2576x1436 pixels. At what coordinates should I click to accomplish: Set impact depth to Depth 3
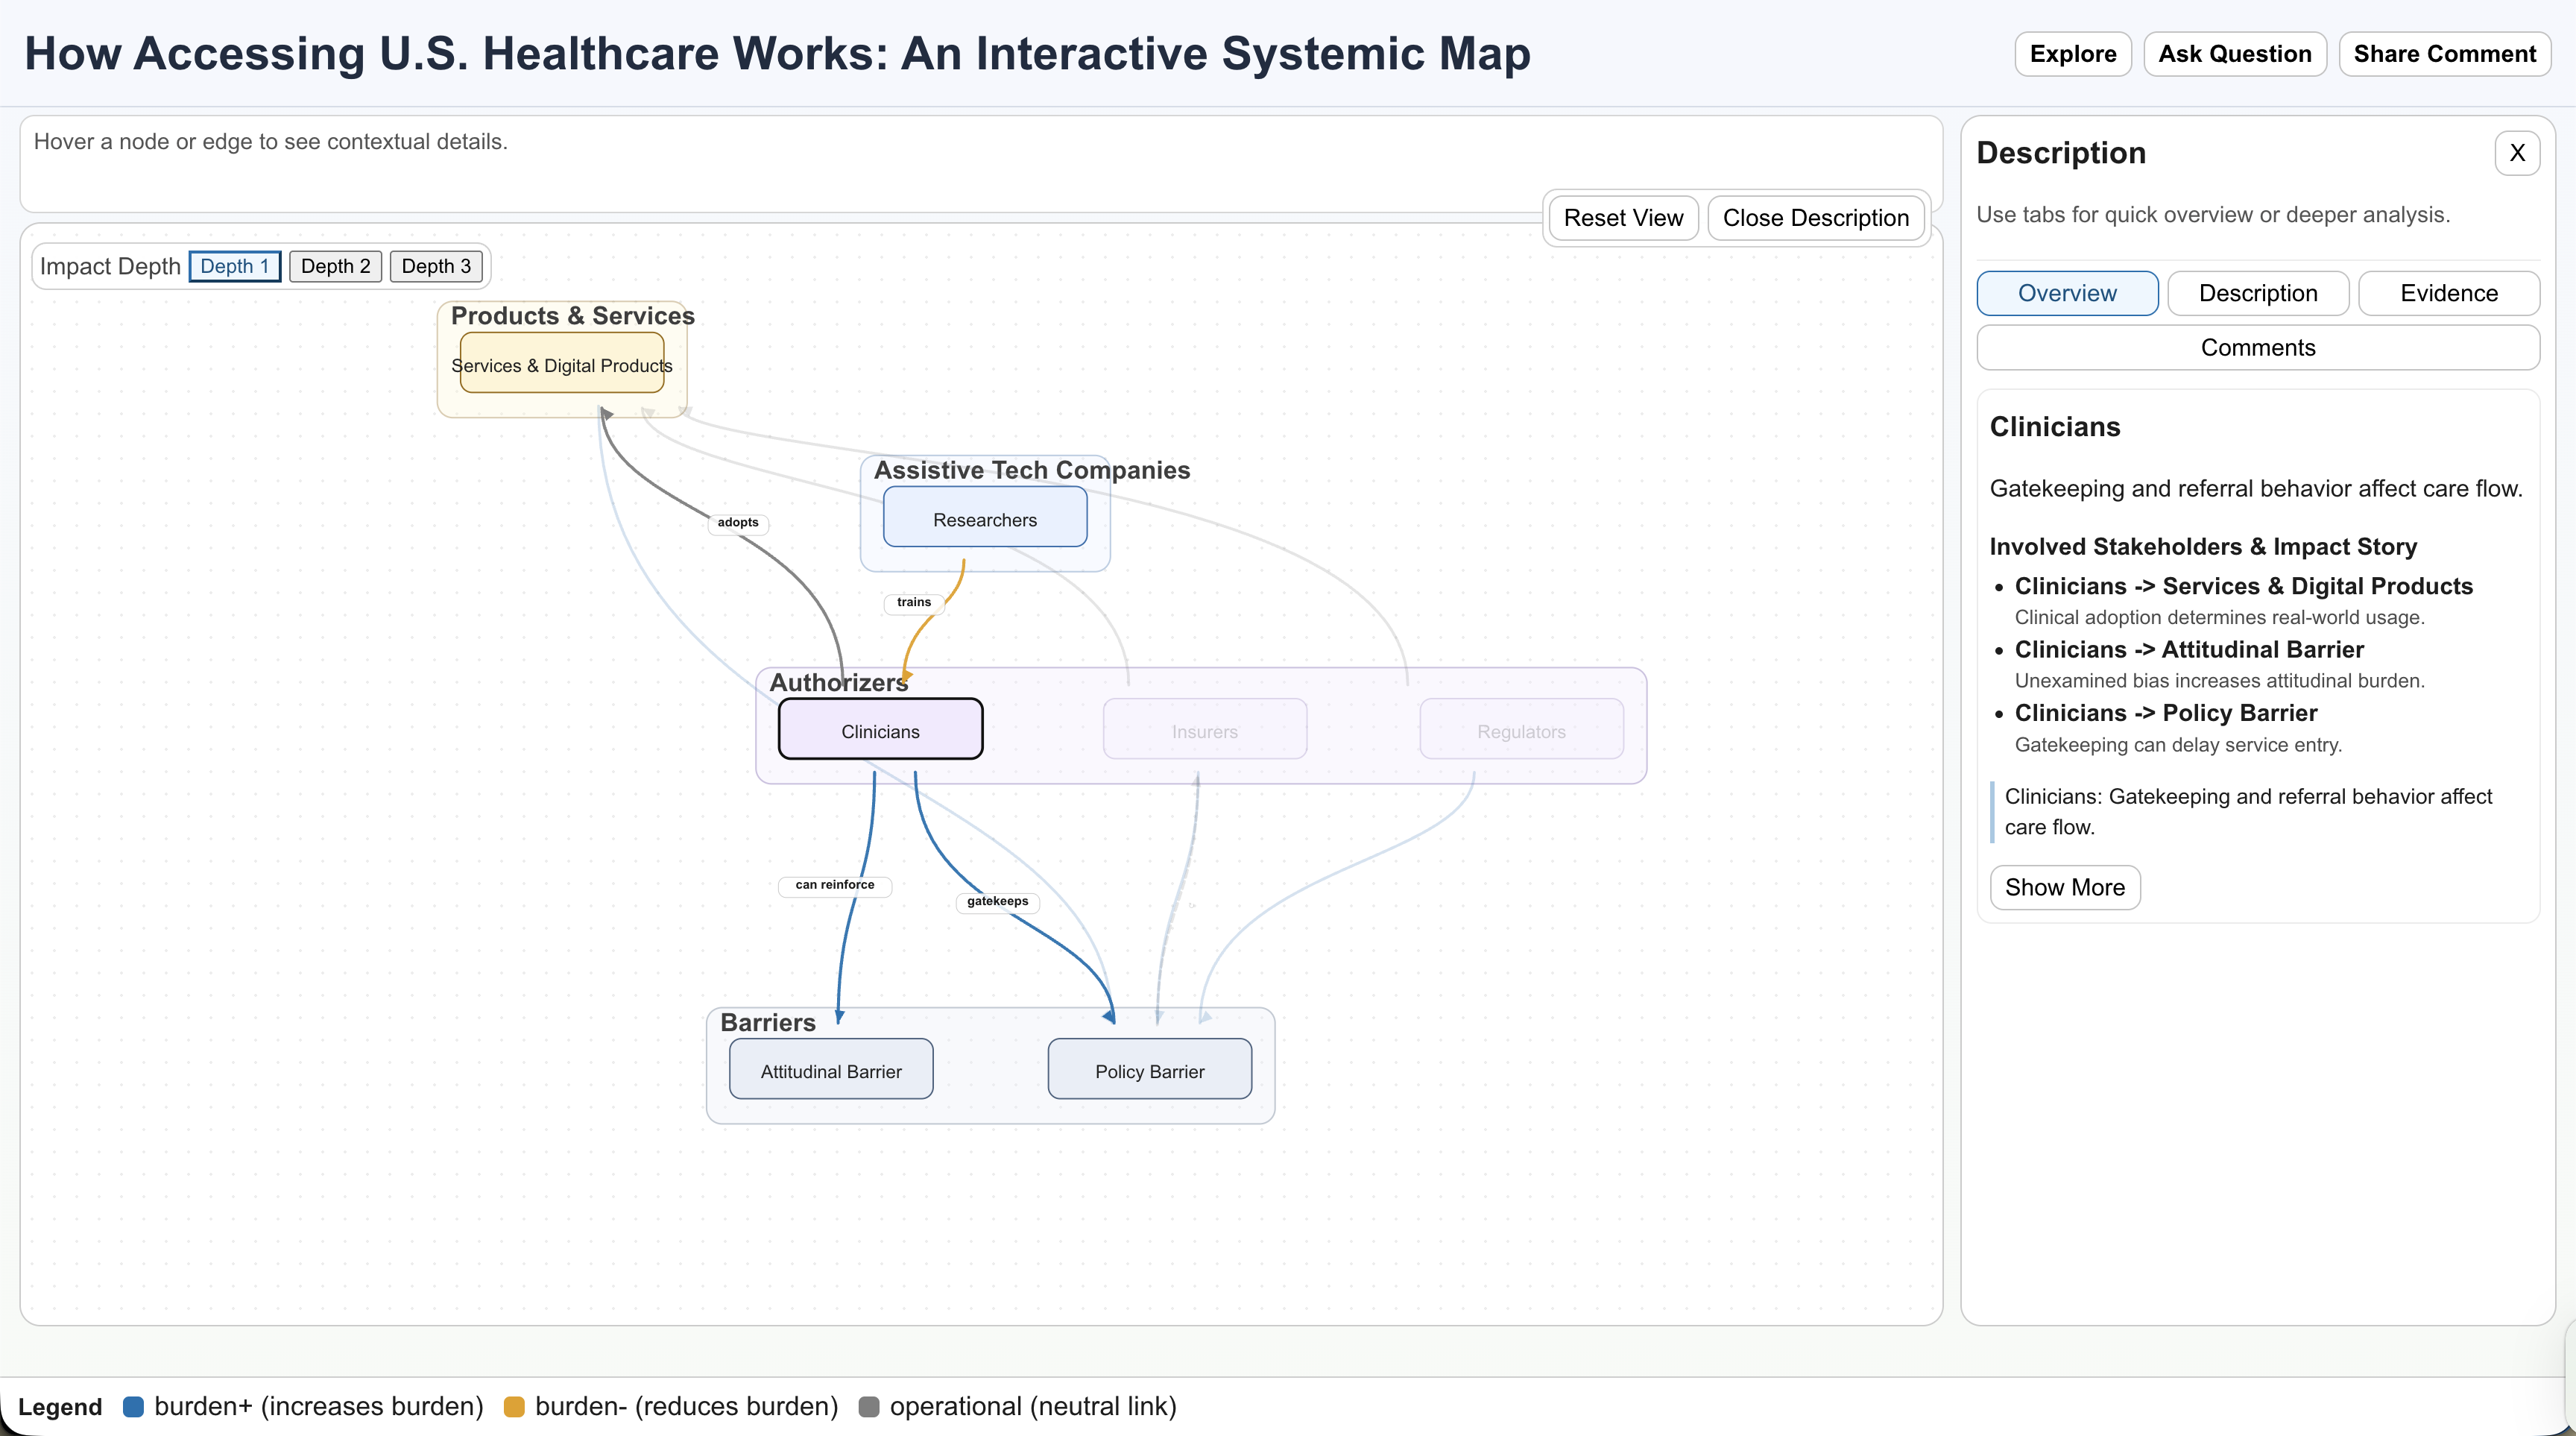pyautogui.click(x=436, y=266)
